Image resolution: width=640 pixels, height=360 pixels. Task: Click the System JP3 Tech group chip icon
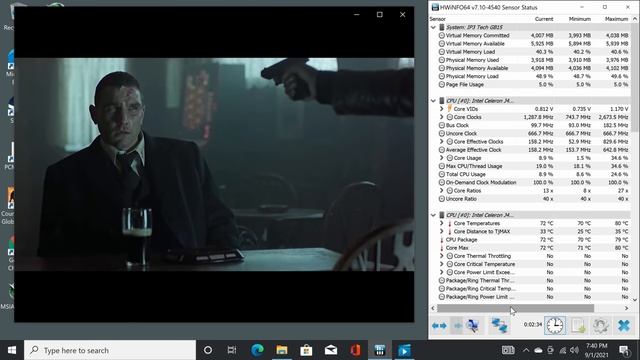coord(441,27)
